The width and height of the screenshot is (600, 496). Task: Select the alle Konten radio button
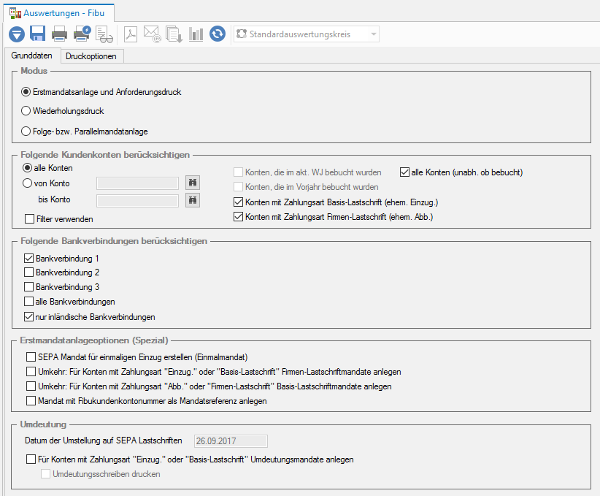[x=27, y=168]
